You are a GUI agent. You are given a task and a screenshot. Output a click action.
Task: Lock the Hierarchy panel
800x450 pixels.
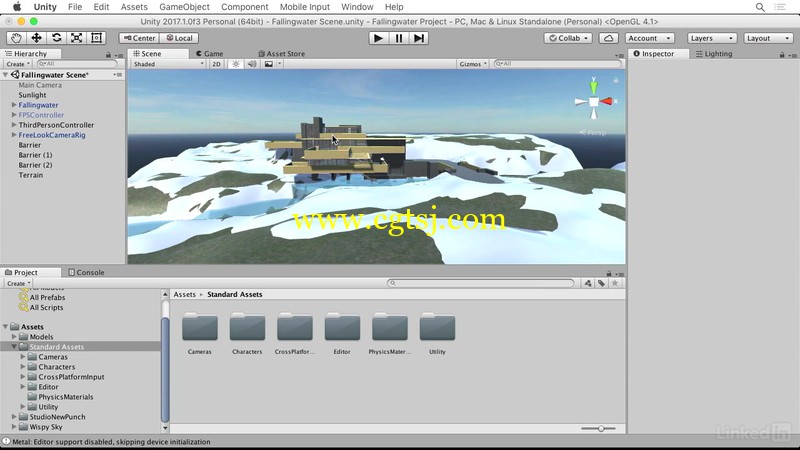click(108, 55)
